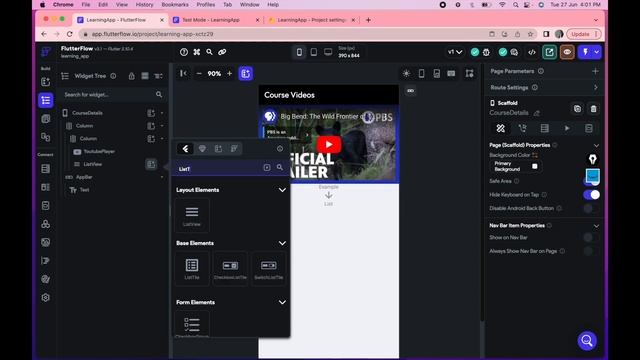The width and height of the screenshot is (640, 360).
Task: Insert the SwitchListTile element
Action: coord(269,269)
